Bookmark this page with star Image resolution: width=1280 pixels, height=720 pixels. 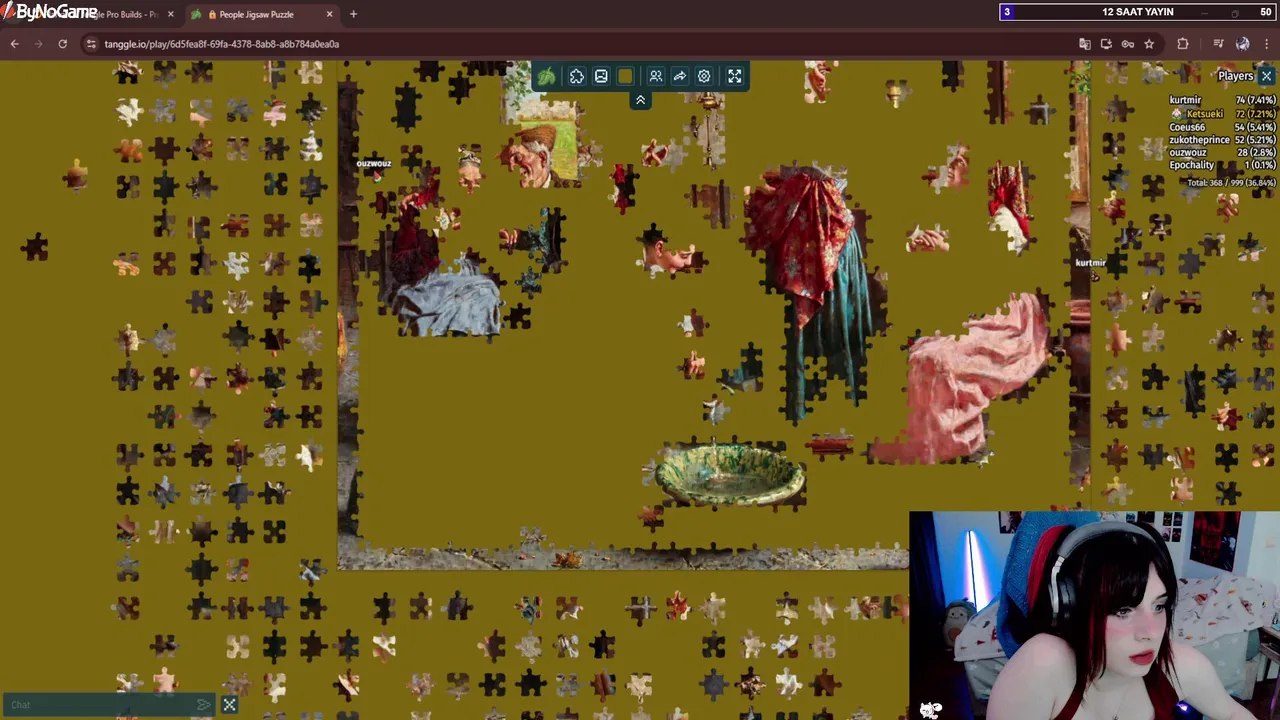(x=1149, y=44)
